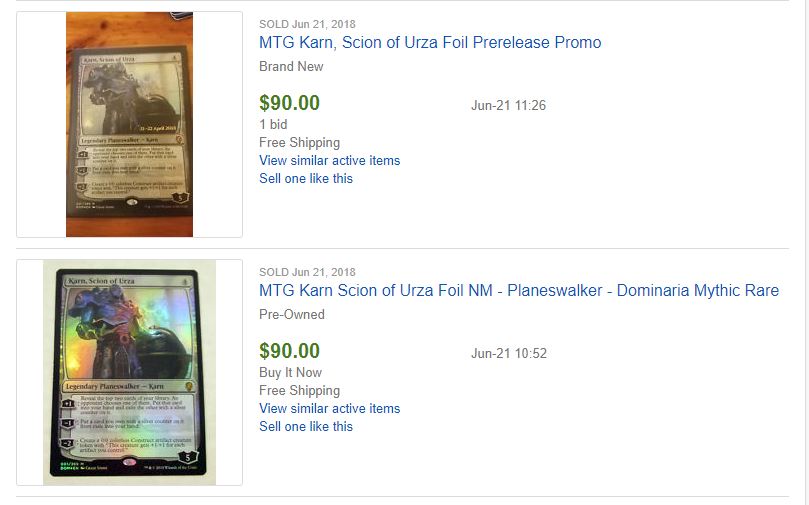
Task: Select 'Sell one like this' under the Buy It Now listing
Action: (306, 427)
